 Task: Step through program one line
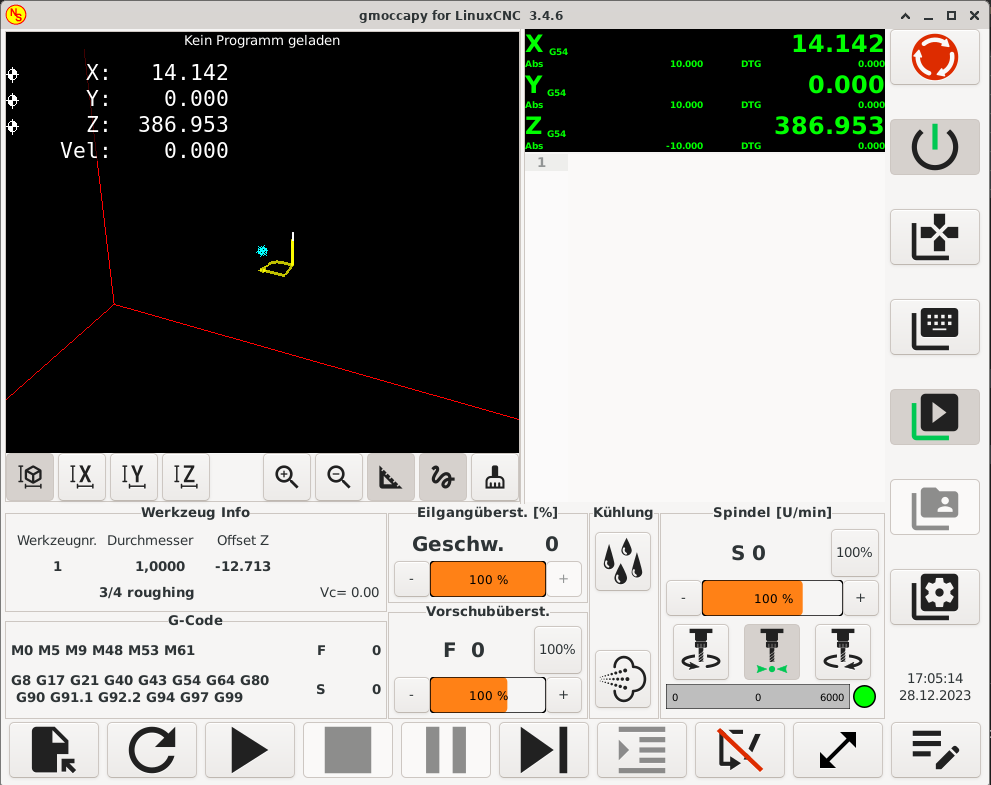pos(544,750)
